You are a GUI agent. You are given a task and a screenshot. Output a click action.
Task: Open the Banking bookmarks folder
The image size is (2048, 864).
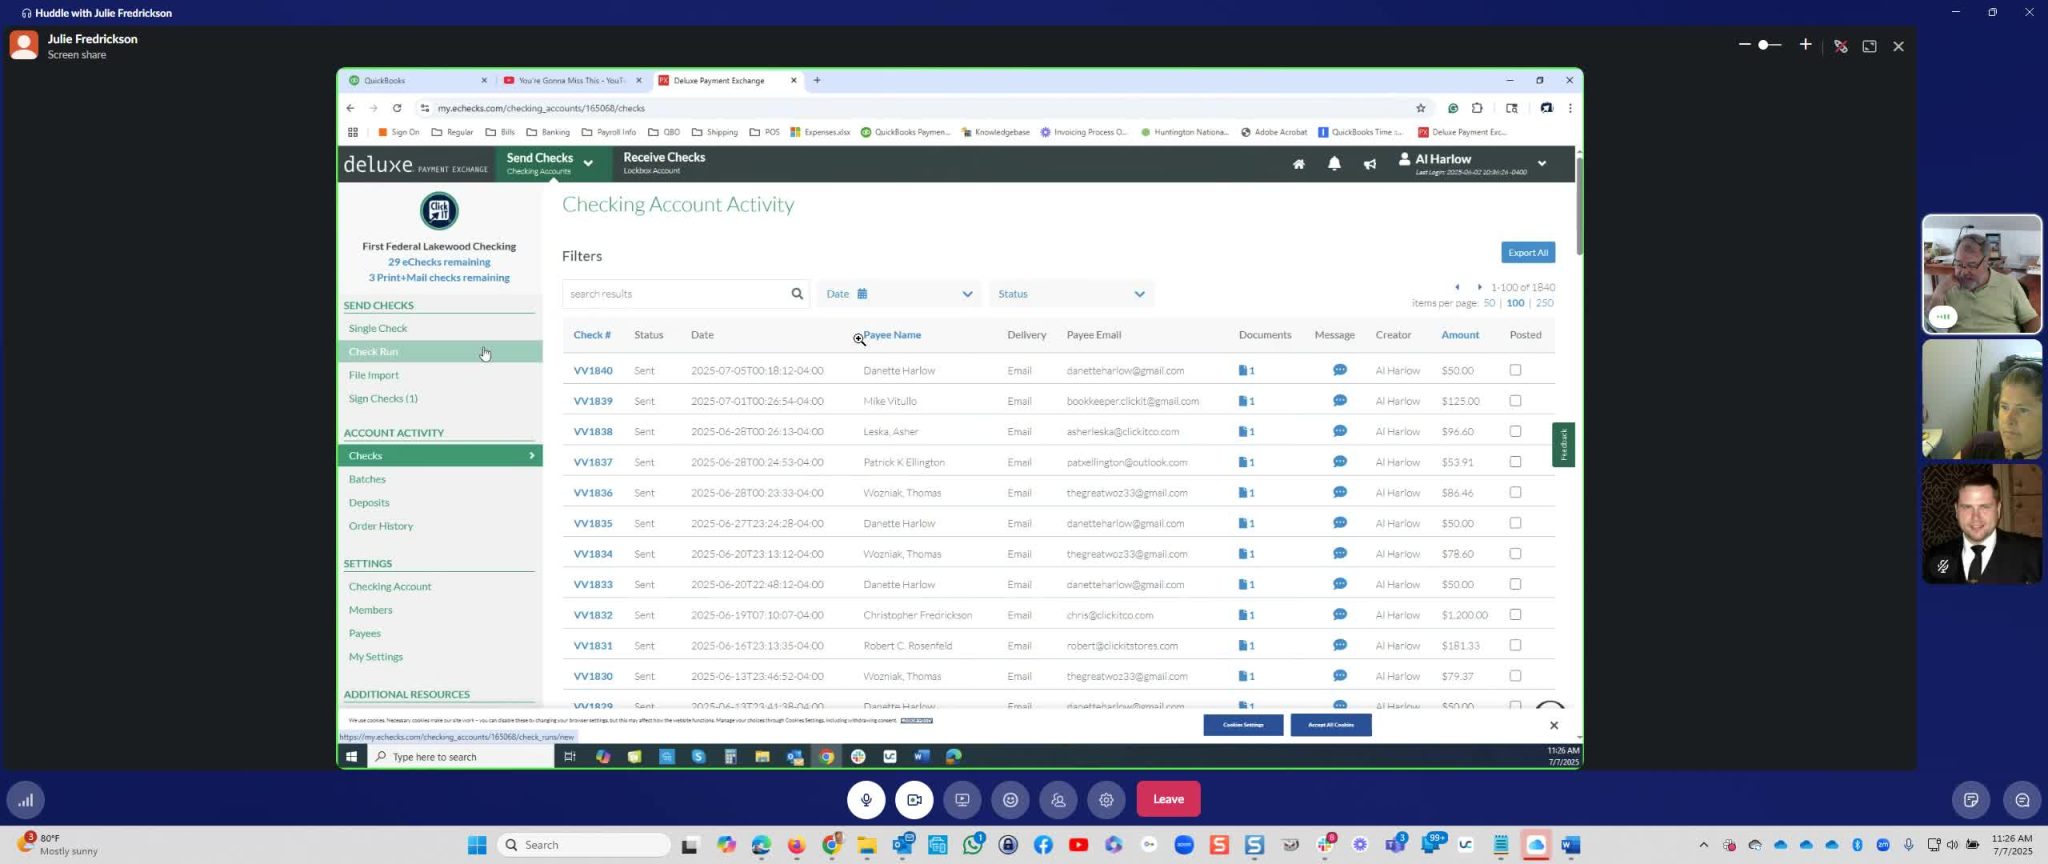[548, 132]
